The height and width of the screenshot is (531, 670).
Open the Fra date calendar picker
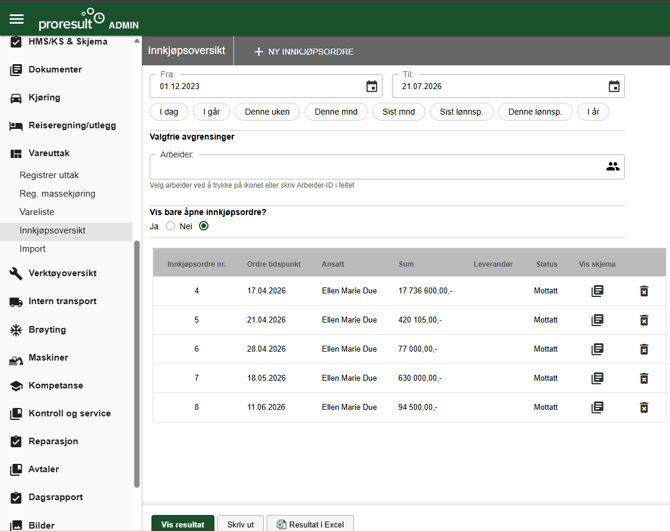pos(372,86)
